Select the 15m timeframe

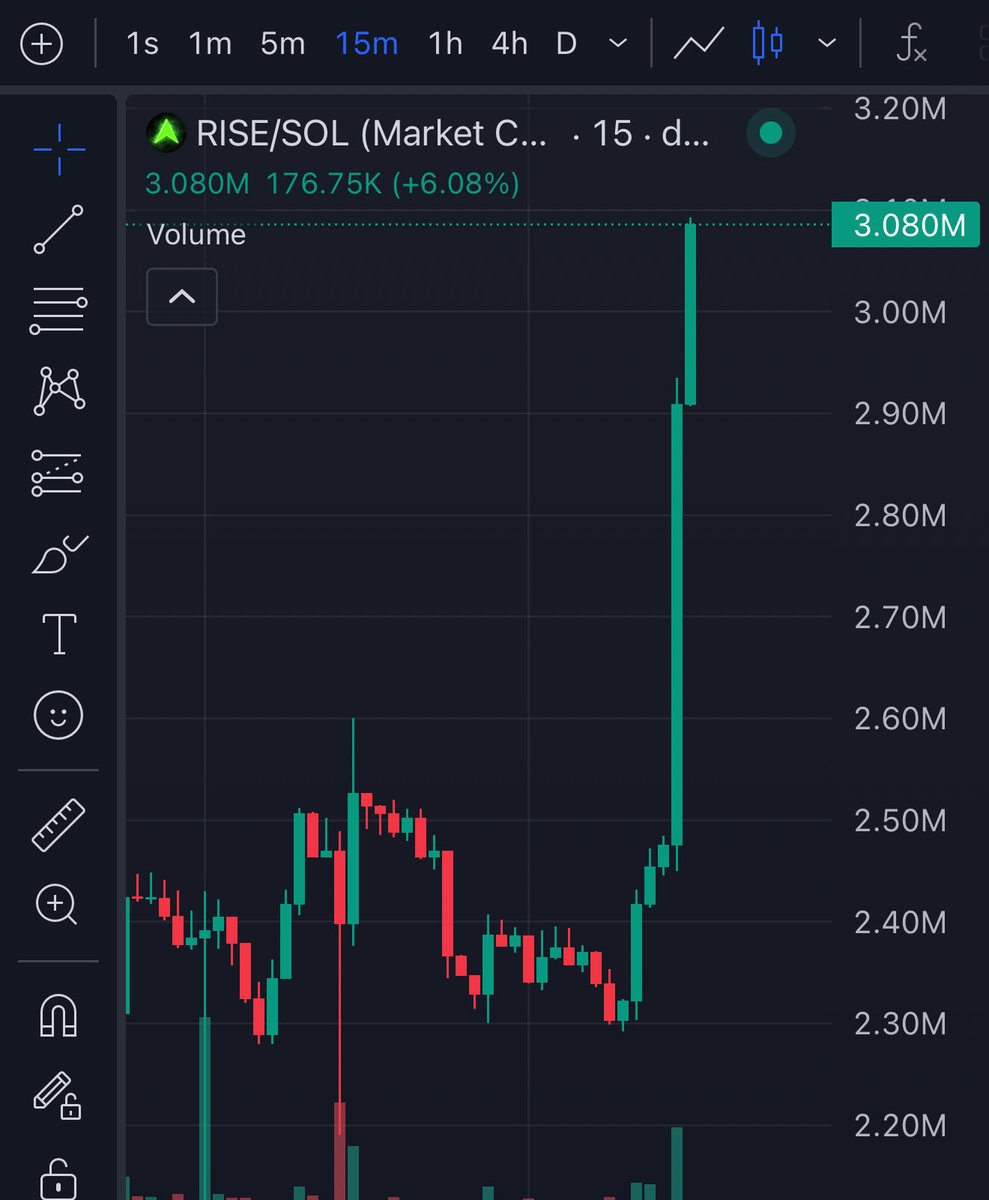(x=367, y=44)
